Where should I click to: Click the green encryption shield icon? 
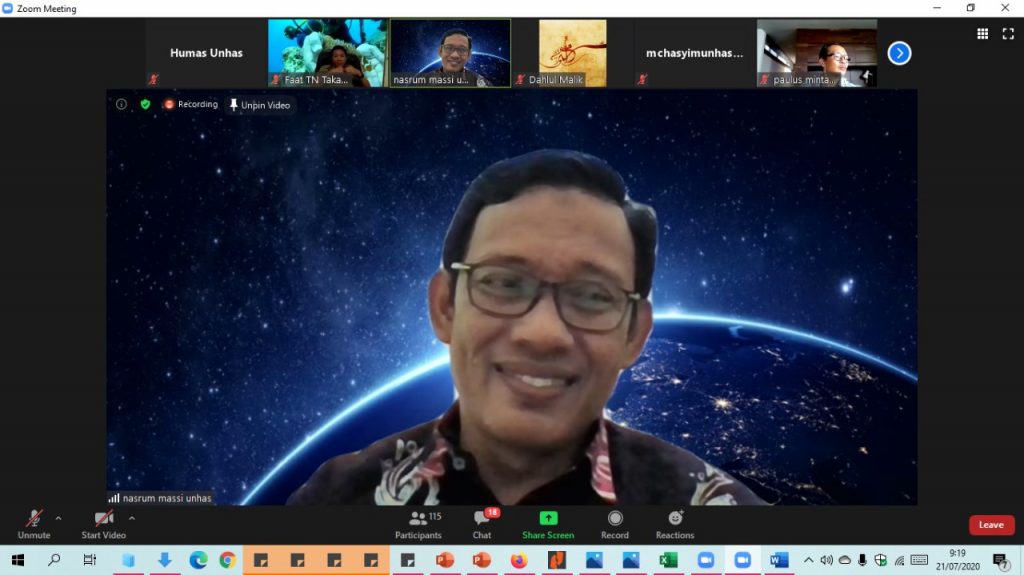(x=145, y=104)
